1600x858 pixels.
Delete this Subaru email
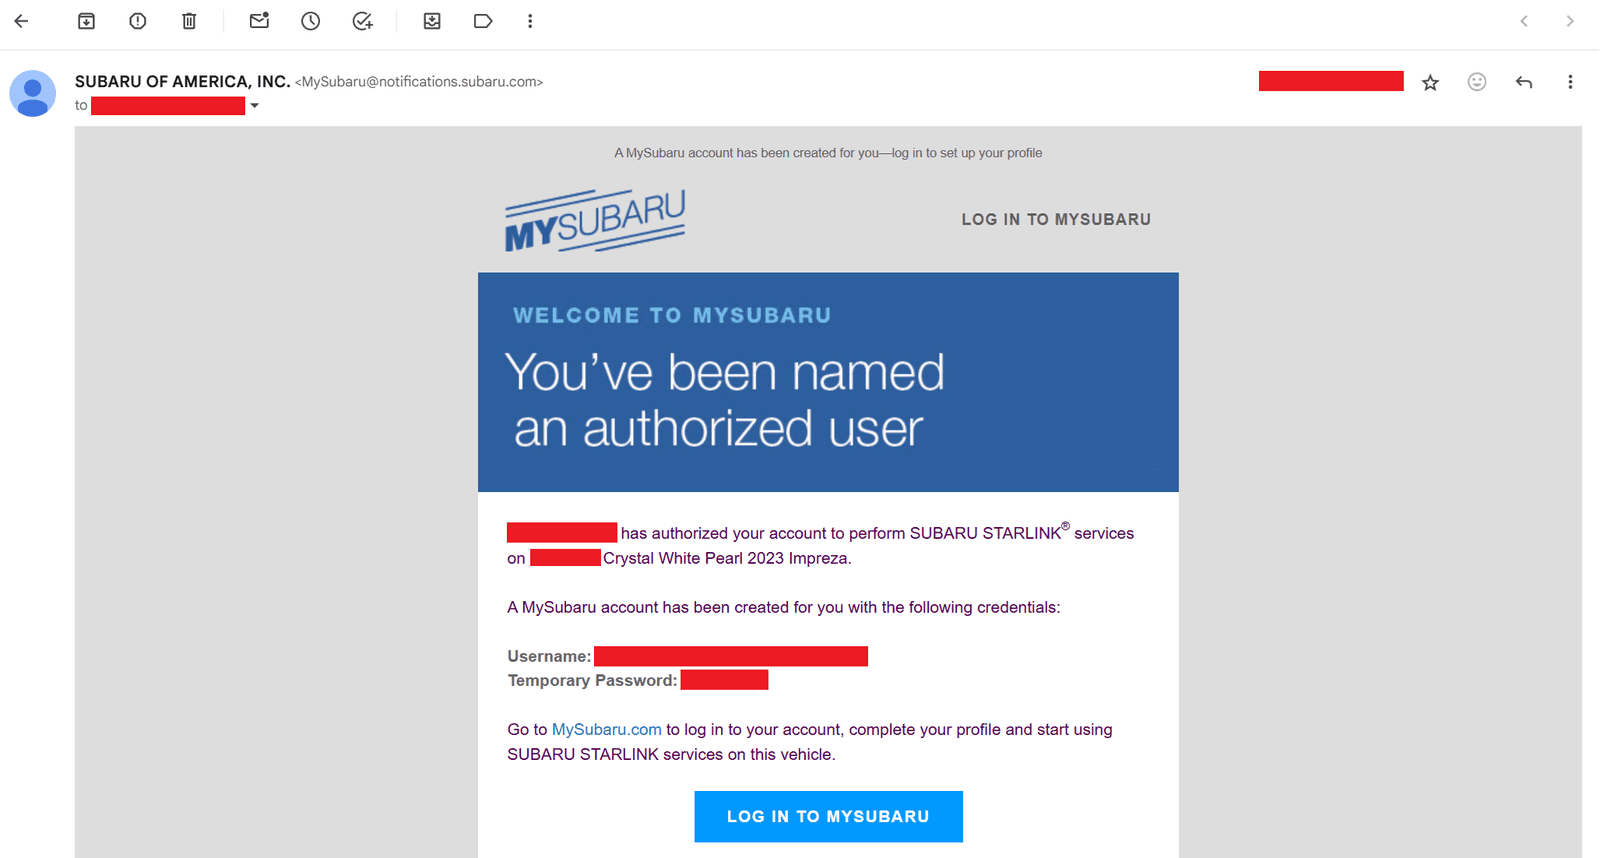189,21
